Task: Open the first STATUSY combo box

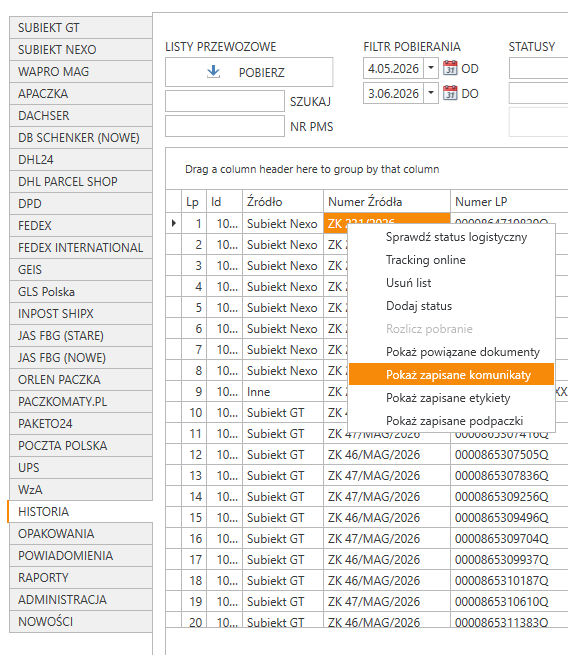Action: point(538,69)
